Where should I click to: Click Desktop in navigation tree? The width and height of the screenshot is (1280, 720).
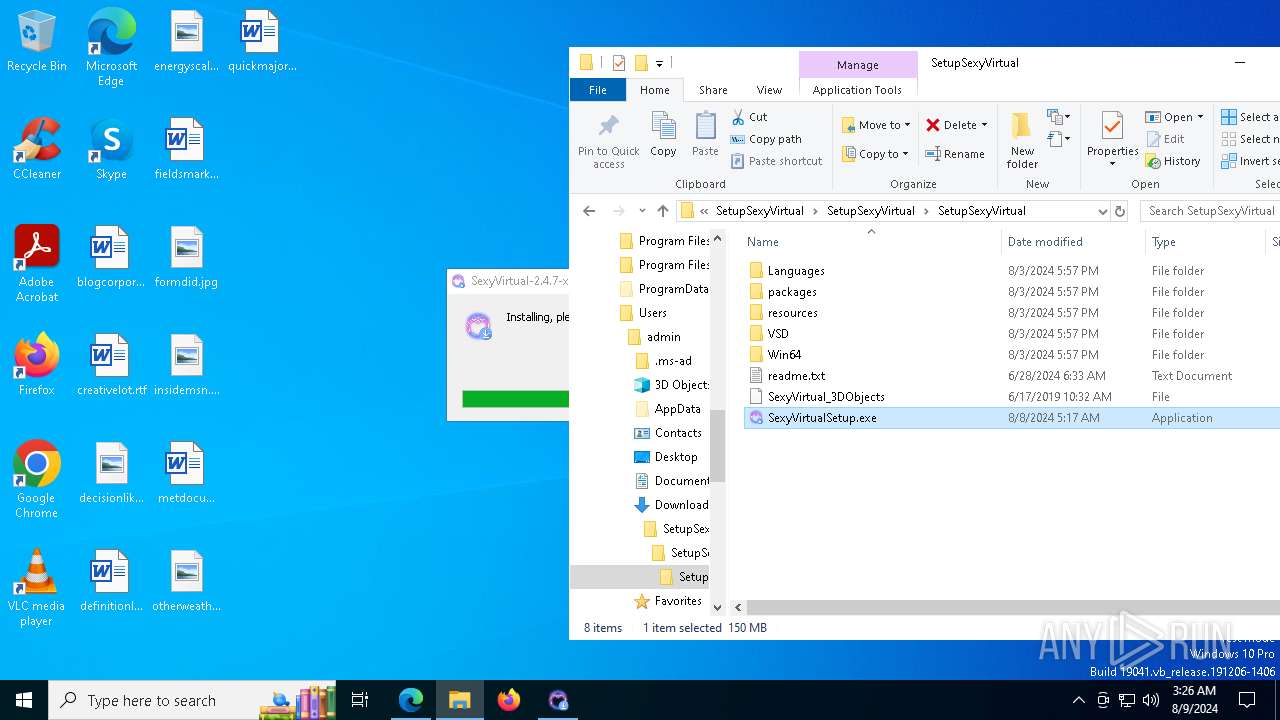coord(676,457)
